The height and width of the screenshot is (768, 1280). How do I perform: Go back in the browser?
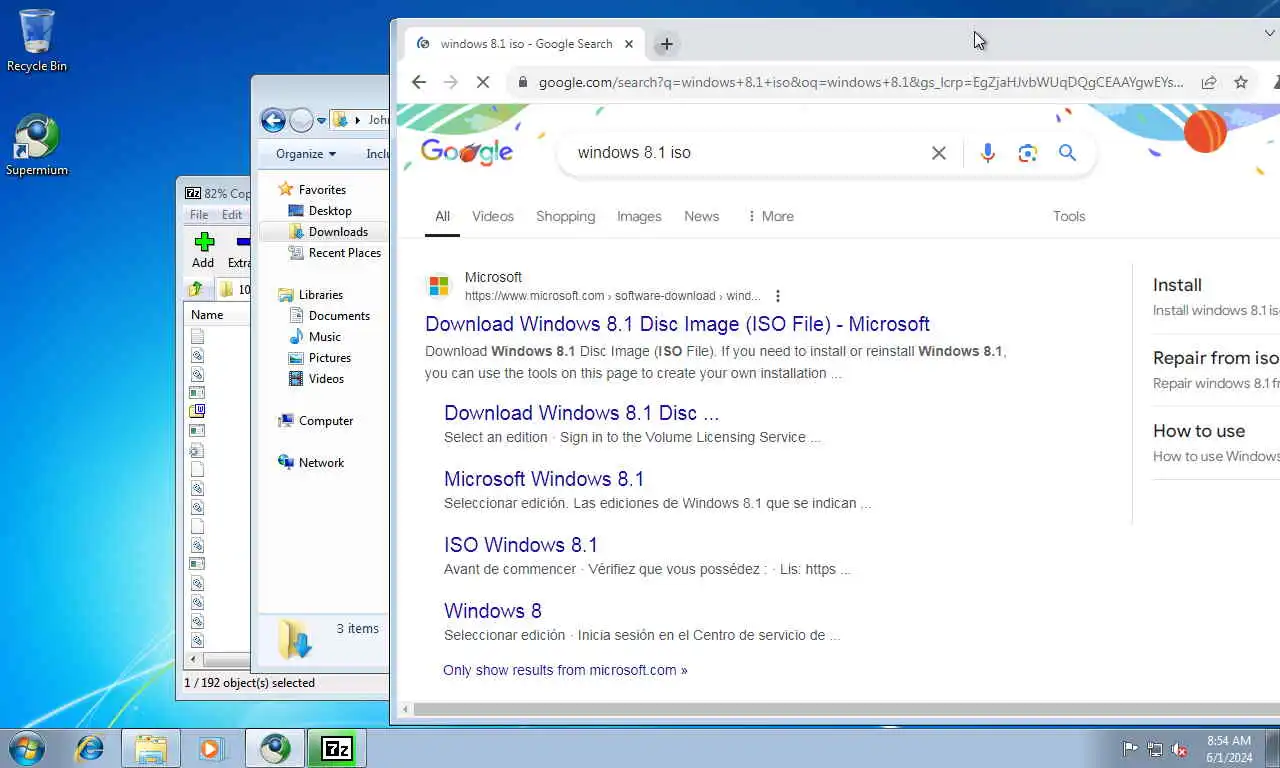click(419, 82)
